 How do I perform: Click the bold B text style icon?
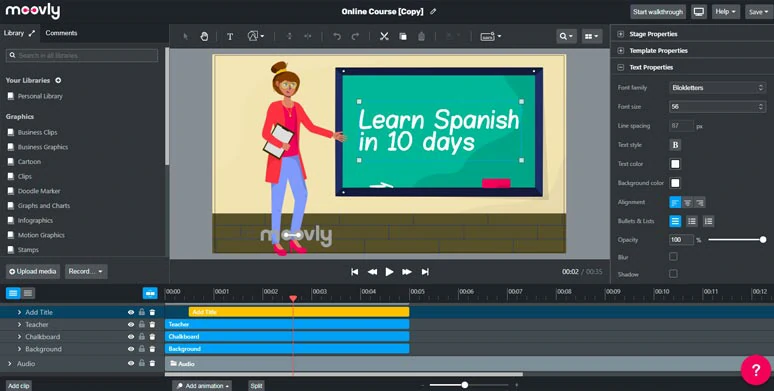point(675,145)
